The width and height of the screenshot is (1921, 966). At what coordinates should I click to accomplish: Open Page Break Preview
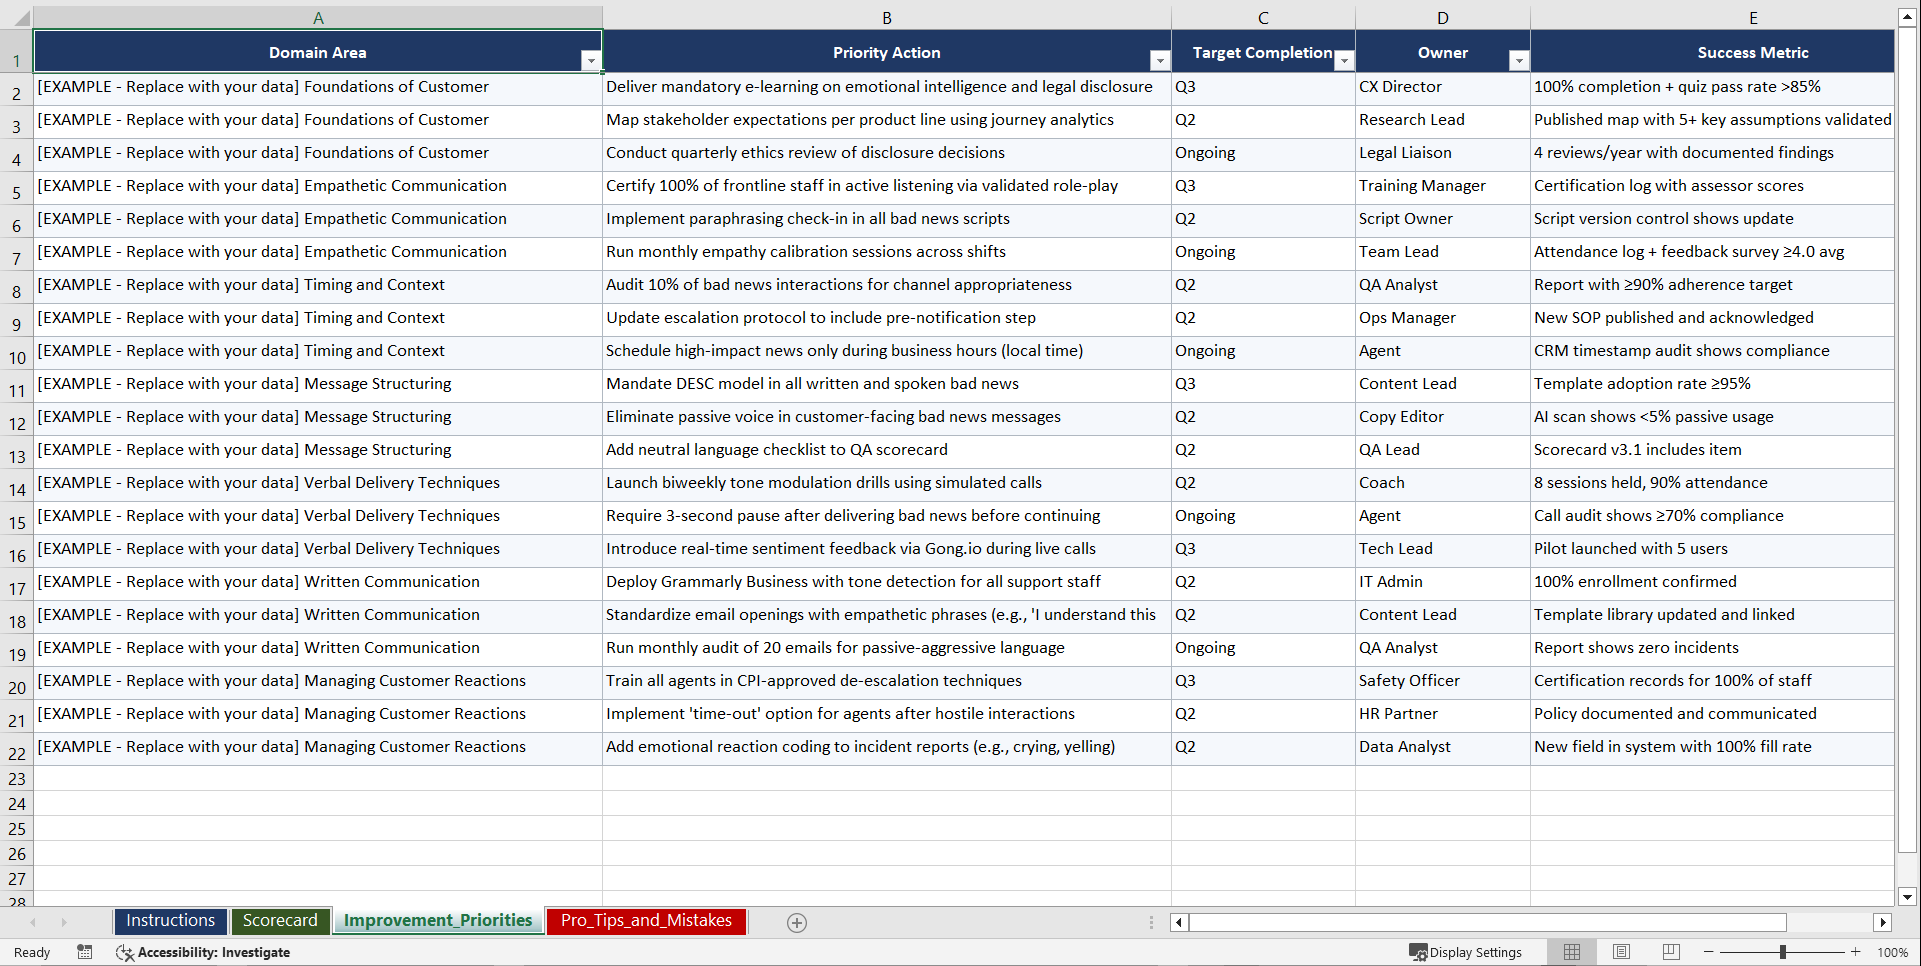coord(1671,952)
